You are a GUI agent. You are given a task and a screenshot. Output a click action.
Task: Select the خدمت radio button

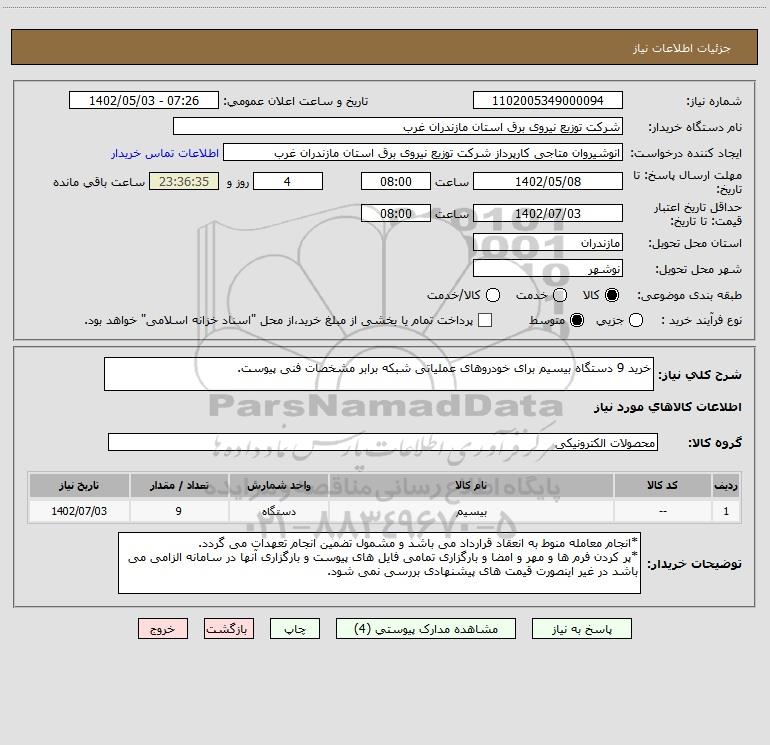[x=560, y=295]
